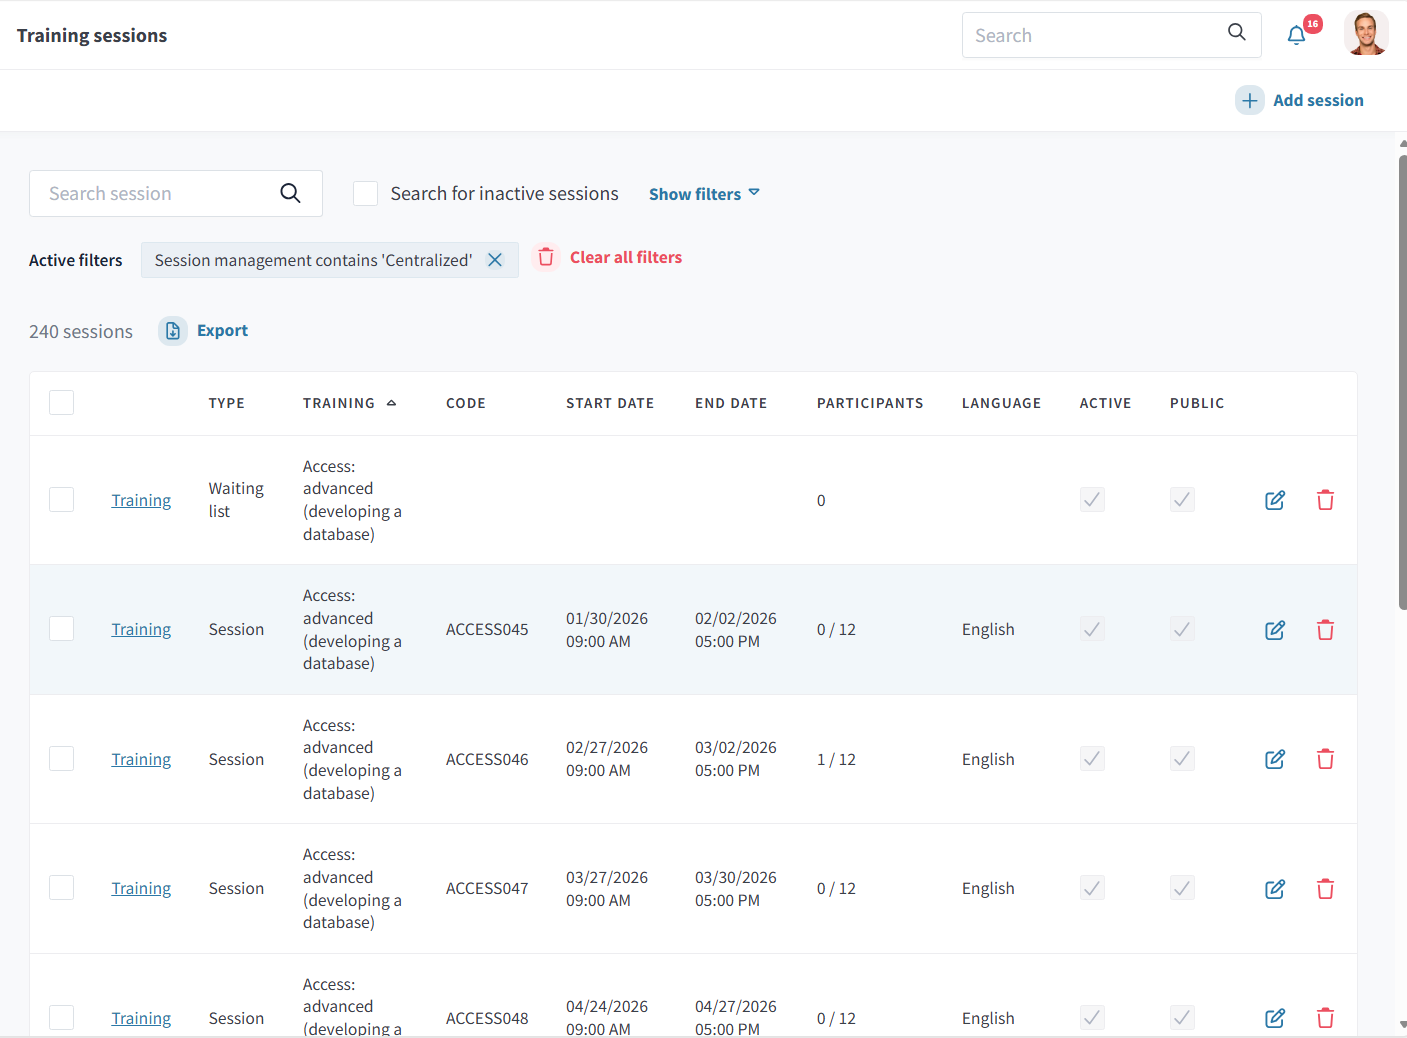Edit the ACCESS045 session with pencil icon

[1275, 630]
